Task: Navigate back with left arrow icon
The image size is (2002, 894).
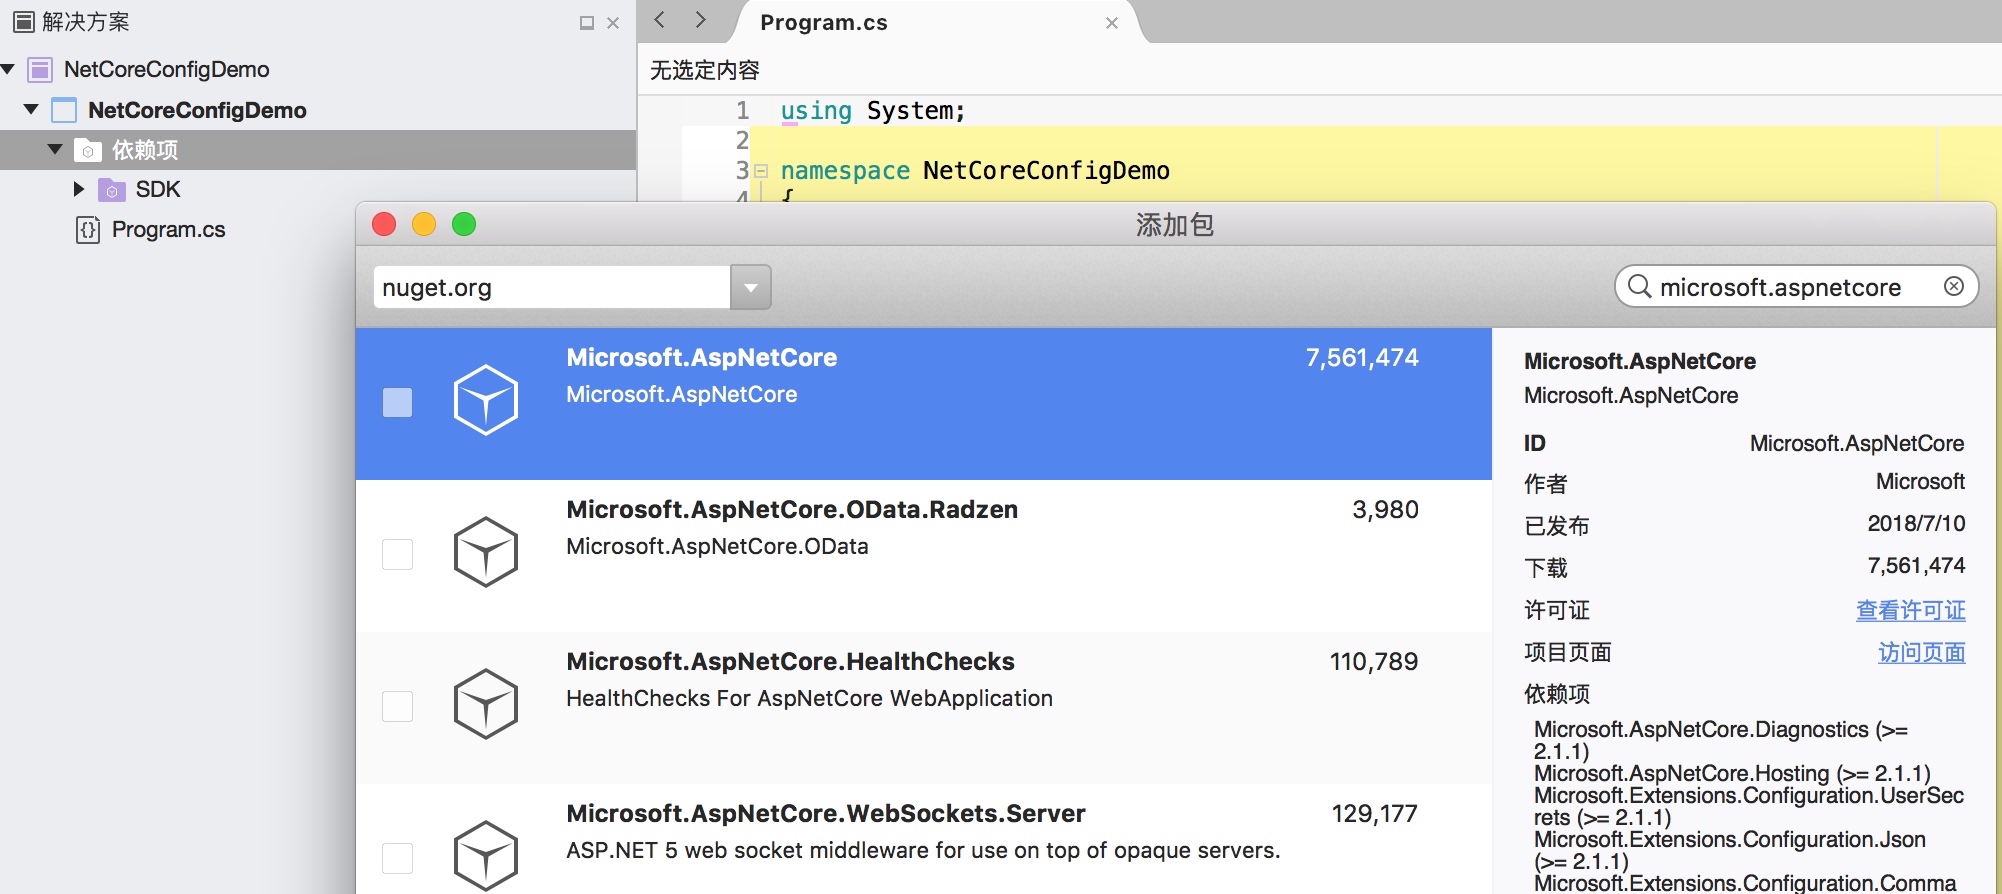Action: [x=660, y=21]
